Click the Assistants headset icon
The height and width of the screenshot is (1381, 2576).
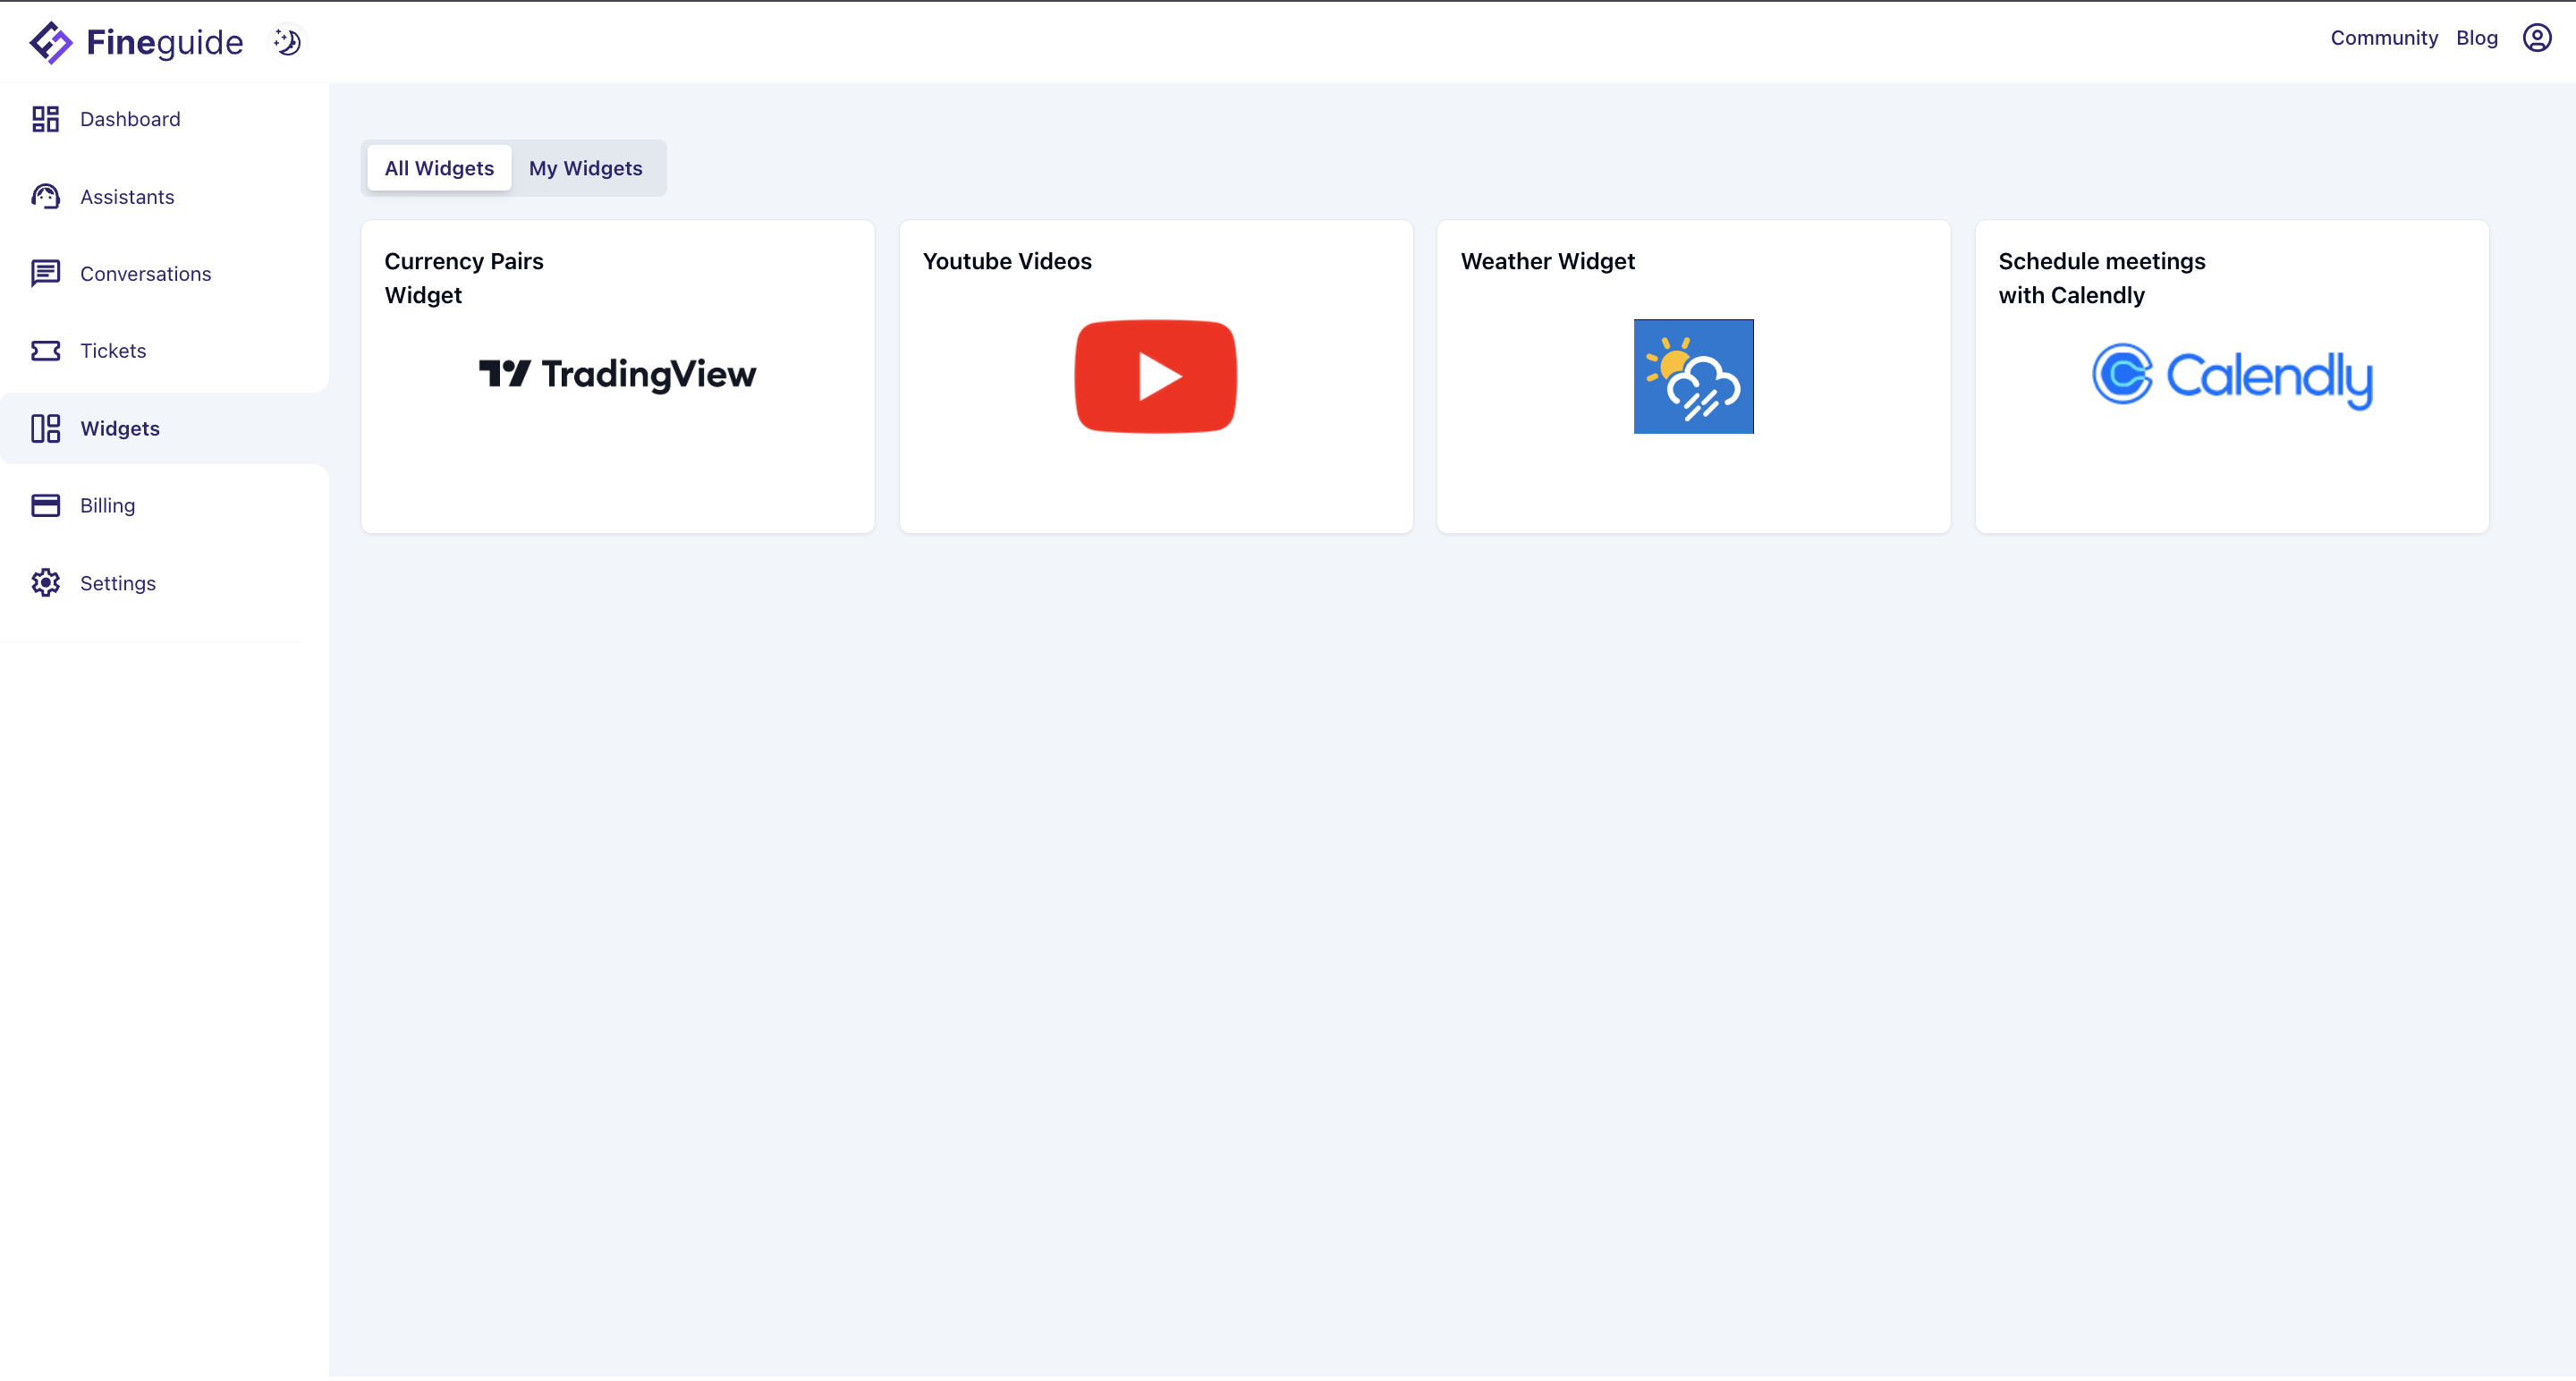(45, 197)
